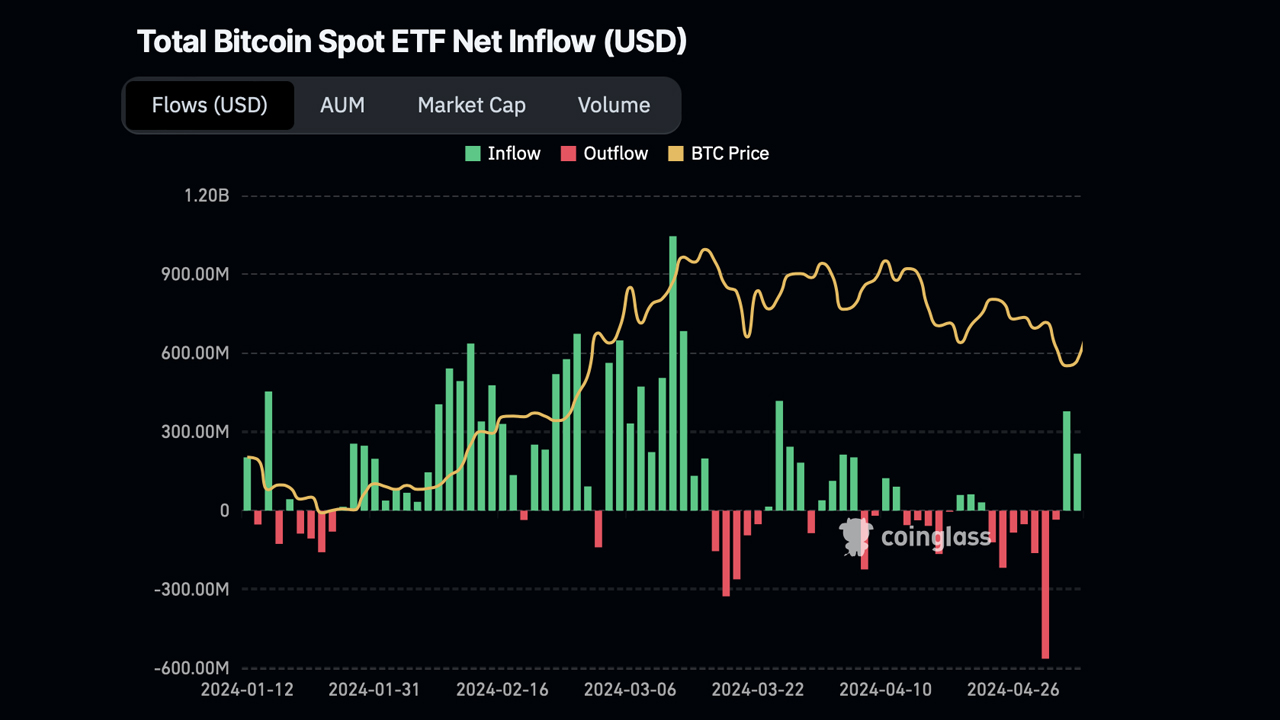Click the 1.20B y-axis label
1280x720 pixels.
coord(205,195)
